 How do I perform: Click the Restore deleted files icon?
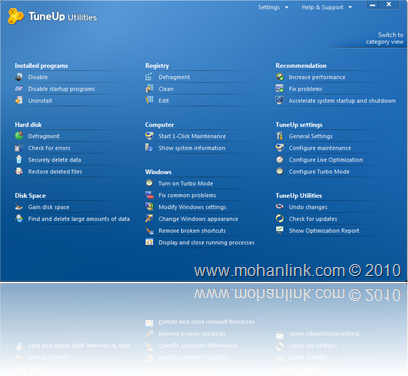coord(19,171)
